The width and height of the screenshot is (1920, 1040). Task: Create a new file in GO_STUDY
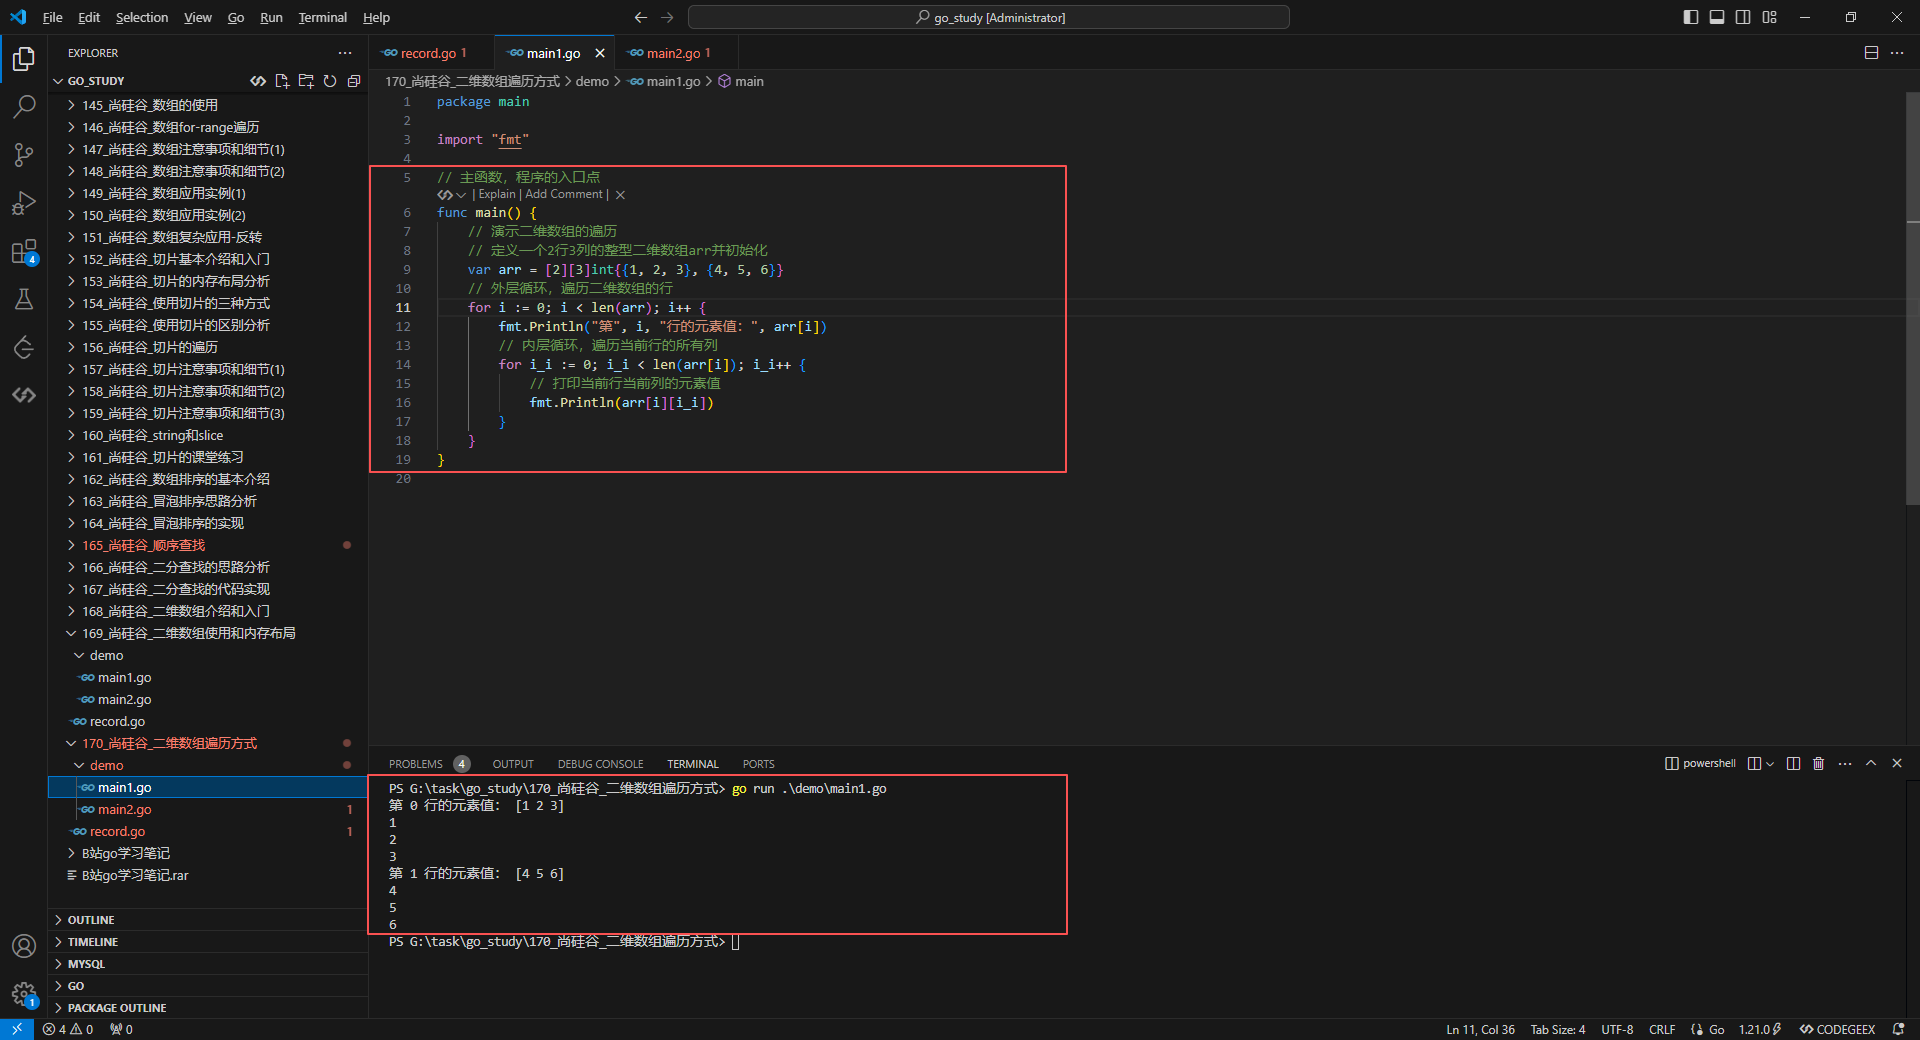pyautogui.click(x=282, y=81)
